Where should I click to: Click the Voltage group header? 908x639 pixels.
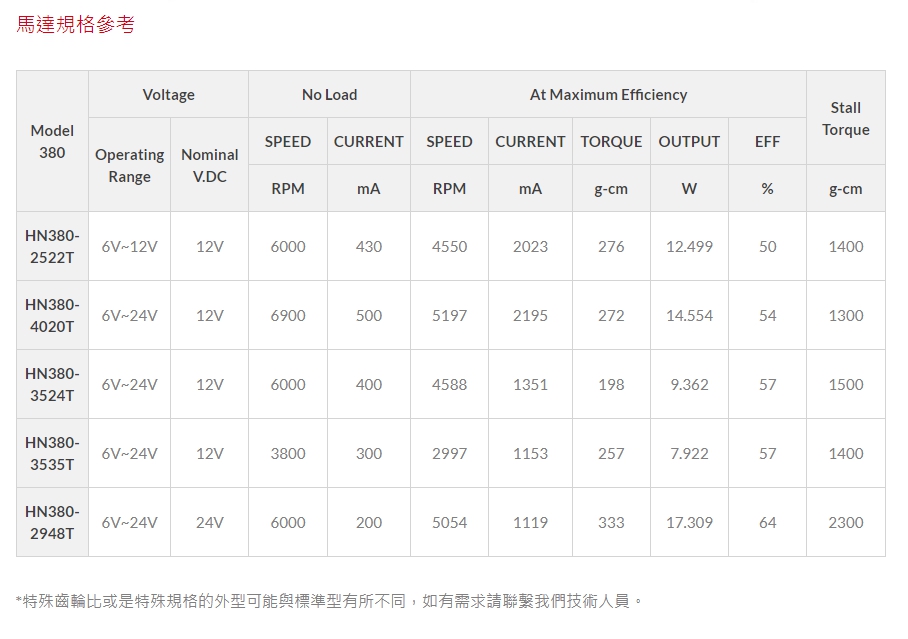168,95
